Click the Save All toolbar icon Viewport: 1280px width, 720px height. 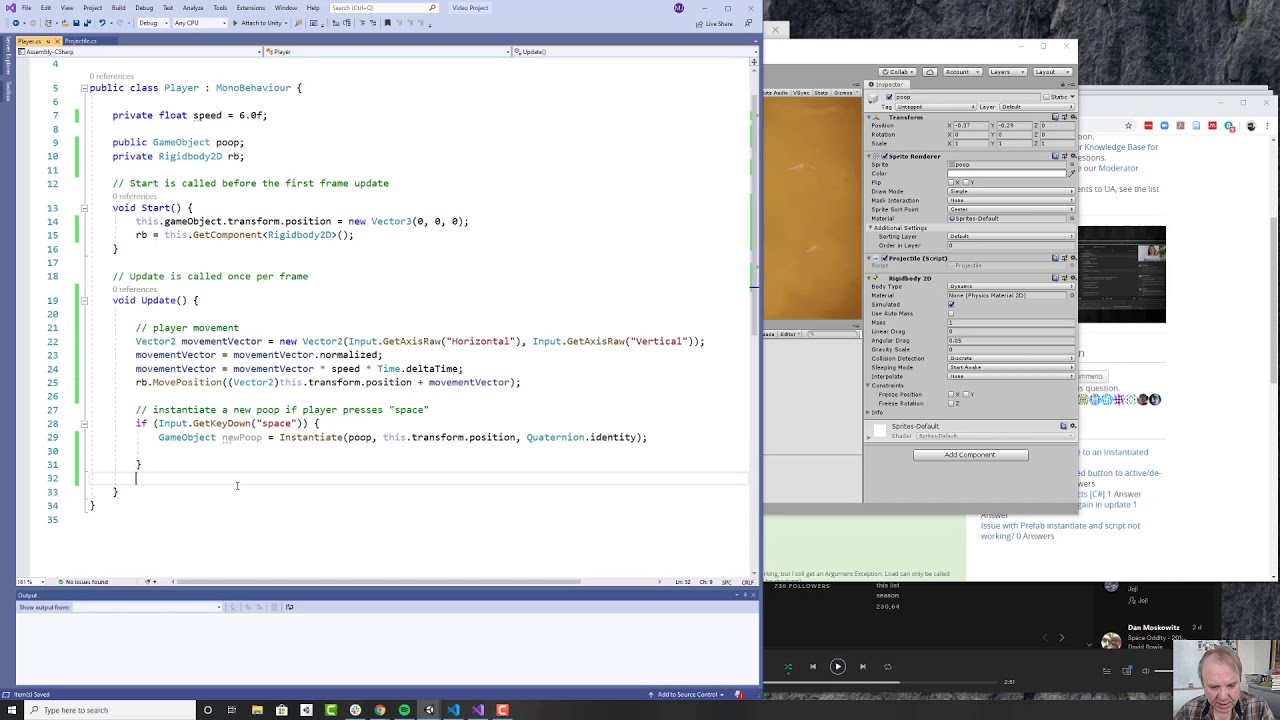[x=86, y=23]
